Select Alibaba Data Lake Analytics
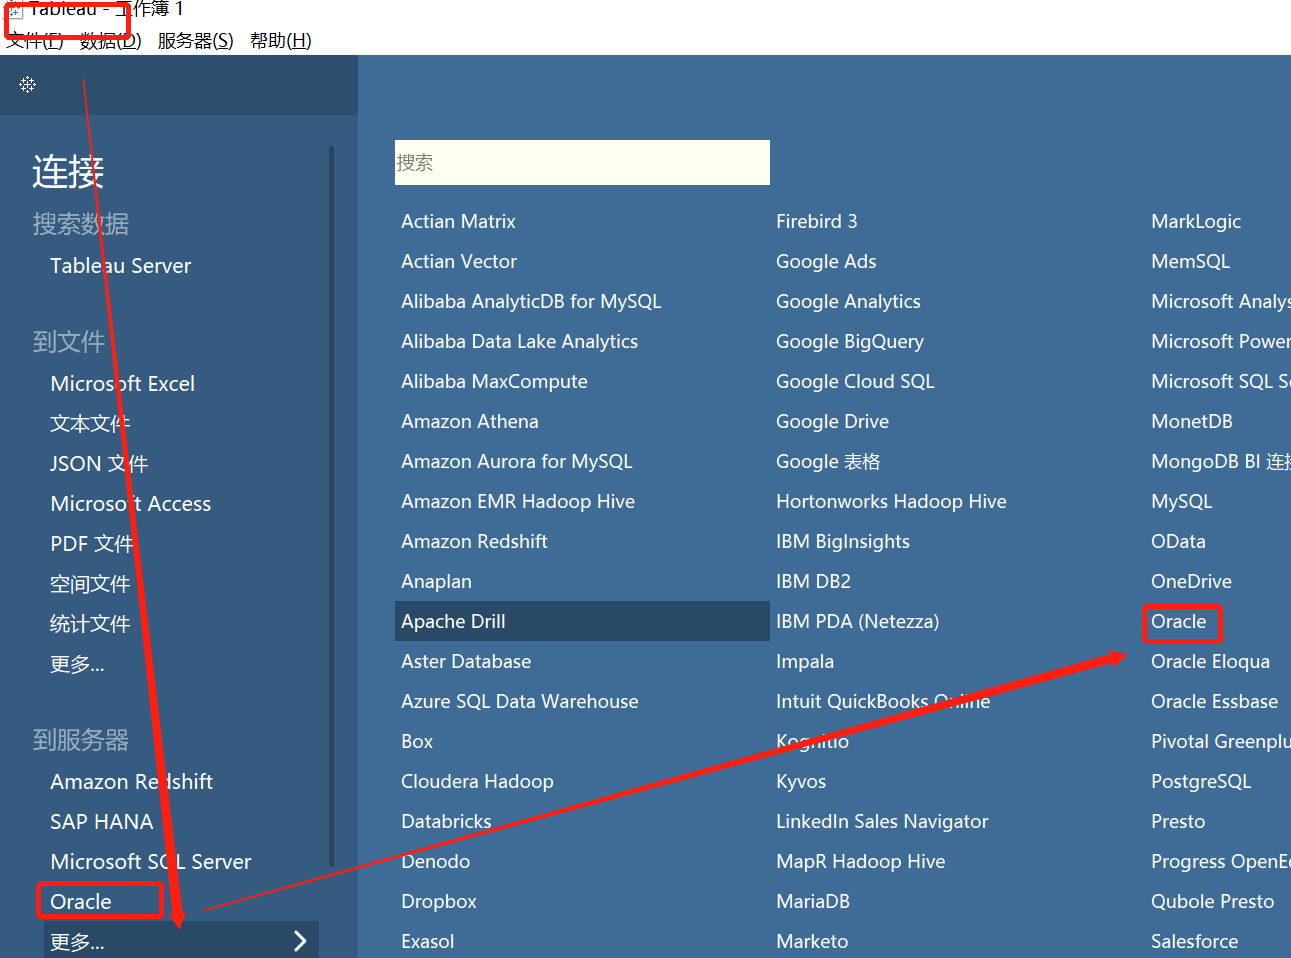 tap(520, 341)
